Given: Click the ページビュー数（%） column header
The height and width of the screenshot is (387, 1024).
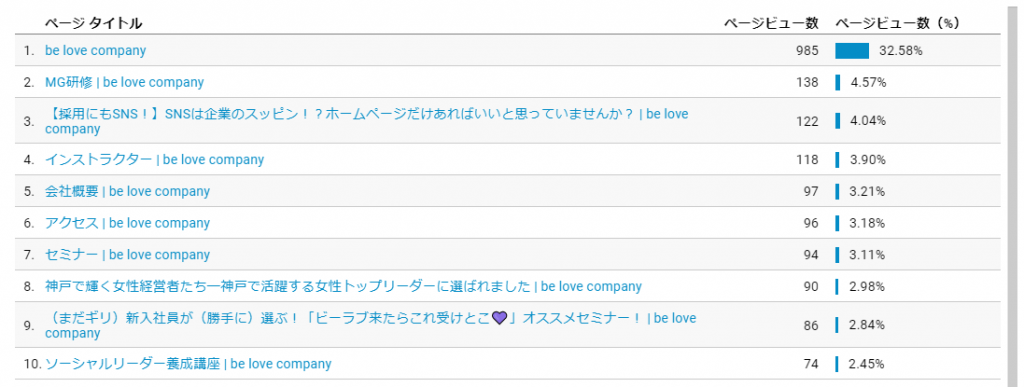Looking at the screenshot, I should pos(897,23).
